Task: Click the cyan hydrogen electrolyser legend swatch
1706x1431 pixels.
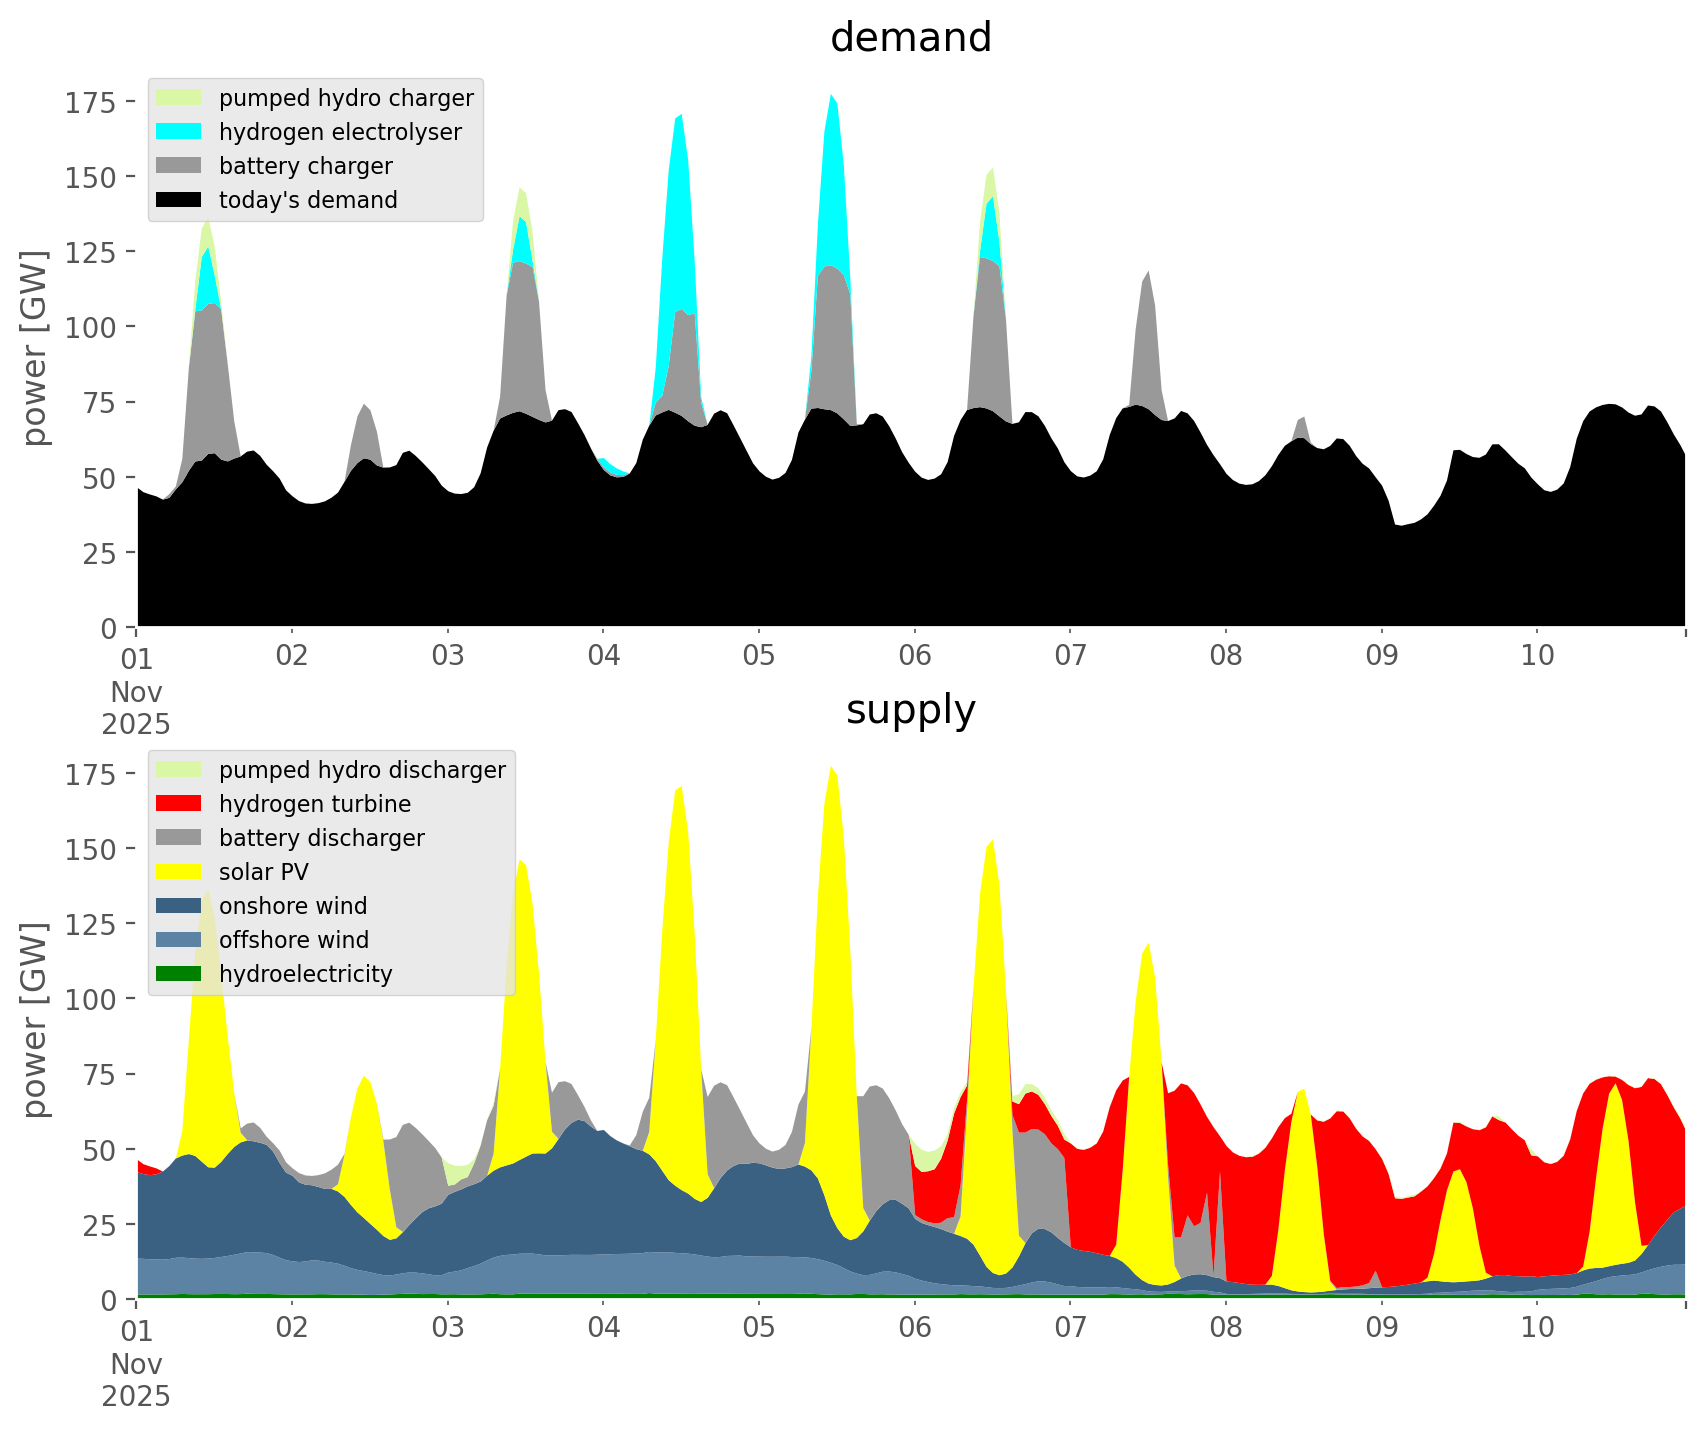Action: click(179, 132)
